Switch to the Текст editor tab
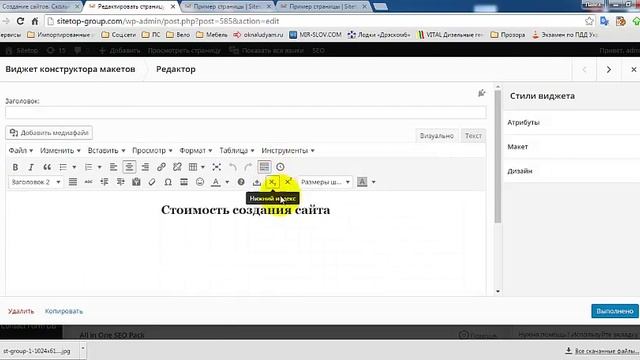The image size is (640, 360). pyautogui.click(x=473, y=136)
